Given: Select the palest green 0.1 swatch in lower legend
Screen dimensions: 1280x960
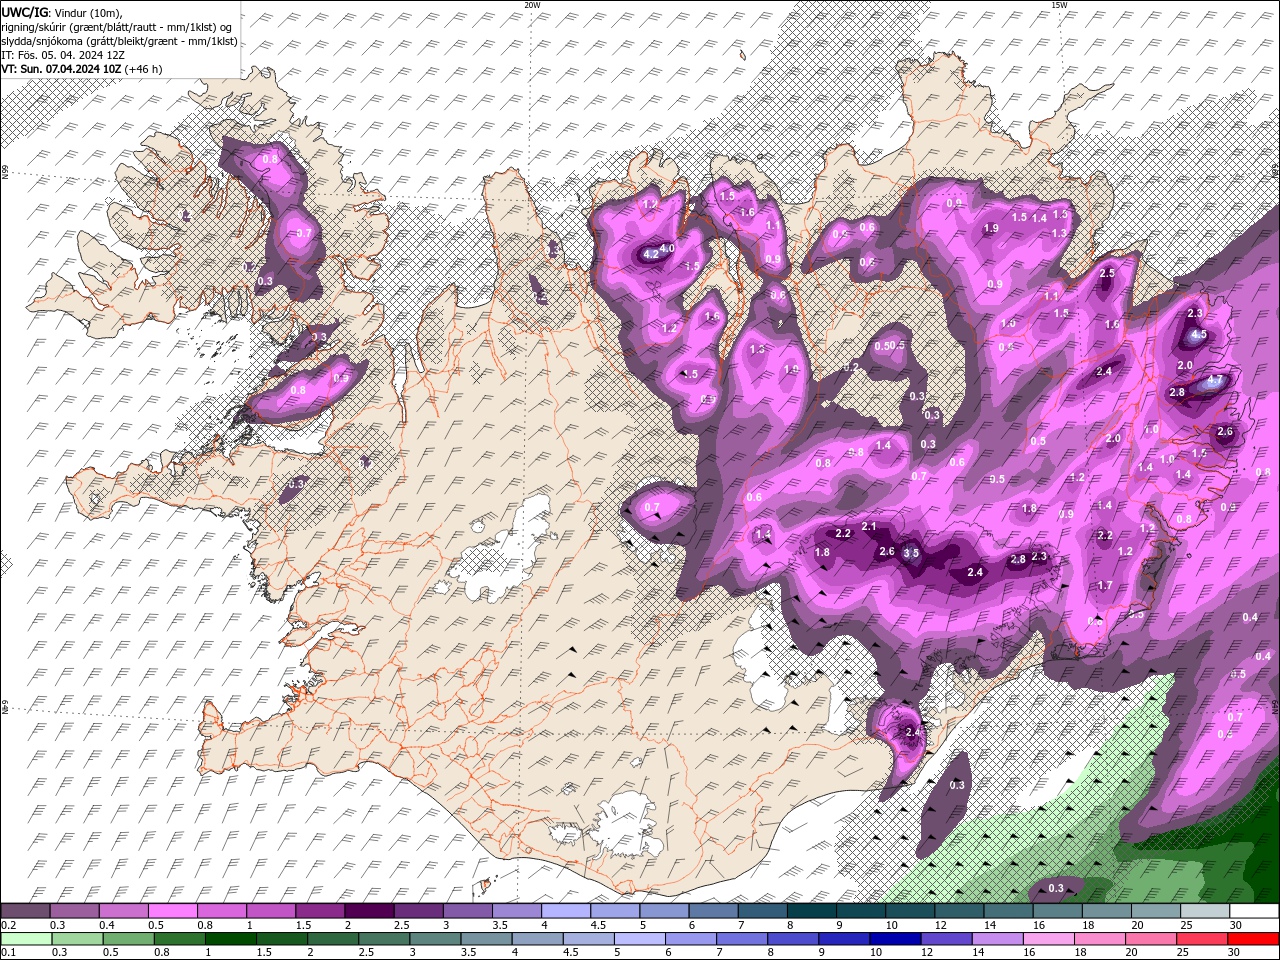Looking at the screenshot, I should click(x=26, y=939).
